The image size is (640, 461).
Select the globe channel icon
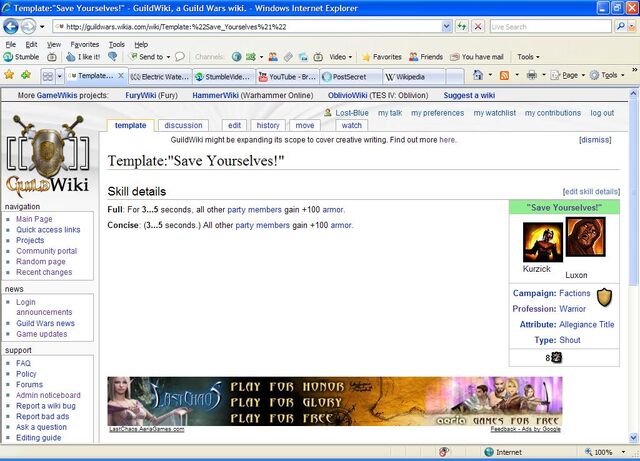pos(237,57)
